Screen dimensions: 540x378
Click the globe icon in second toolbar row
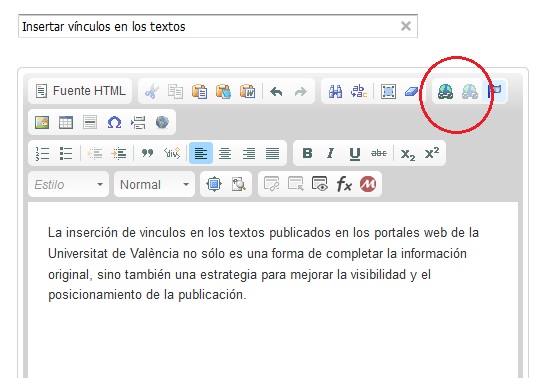[x=162, y=122]
